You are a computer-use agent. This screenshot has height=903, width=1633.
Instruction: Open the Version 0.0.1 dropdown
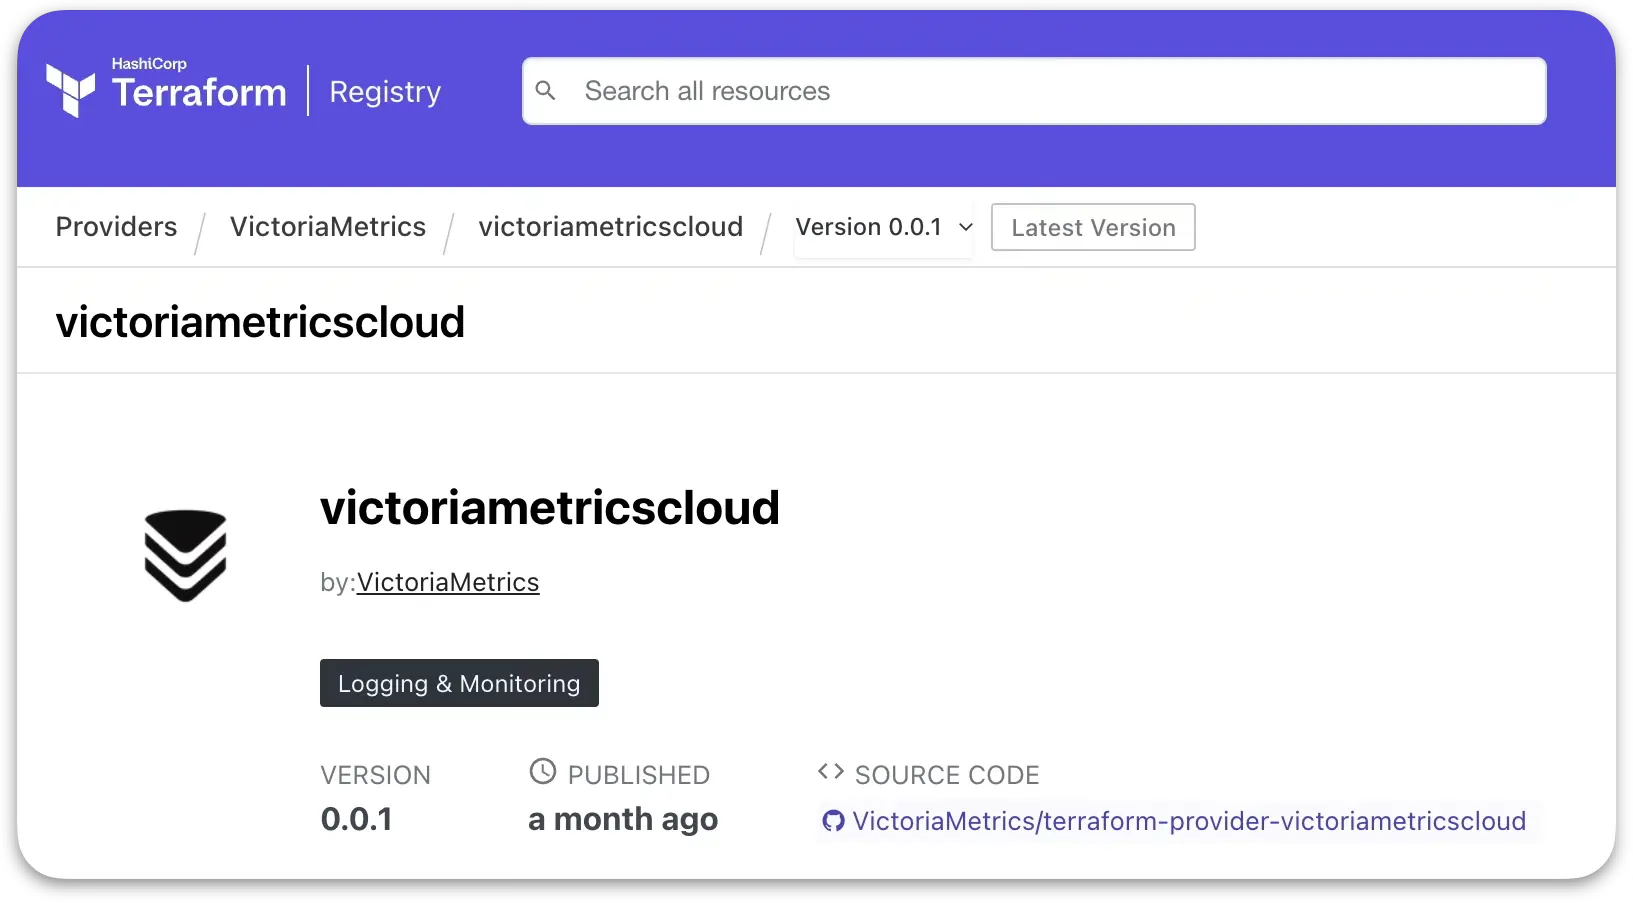pos(868,228)
